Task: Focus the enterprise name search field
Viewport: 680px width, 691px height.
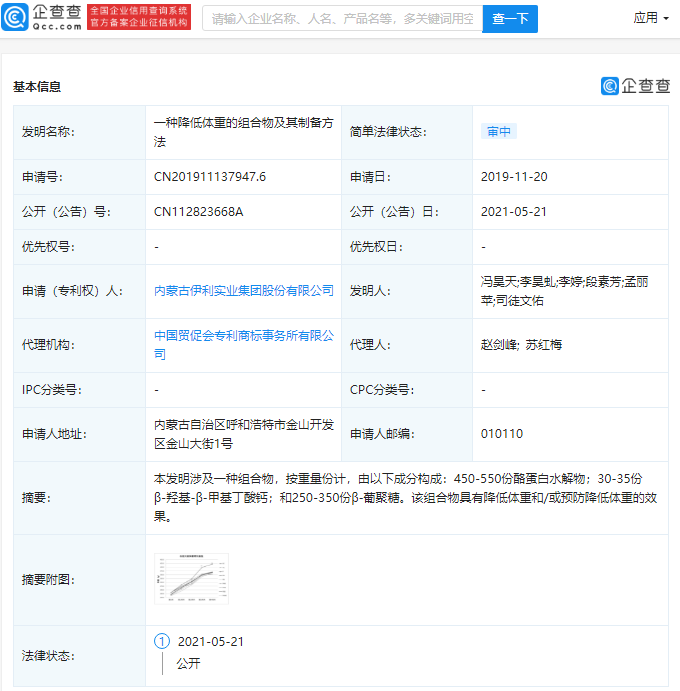Action: pos(342,19)
